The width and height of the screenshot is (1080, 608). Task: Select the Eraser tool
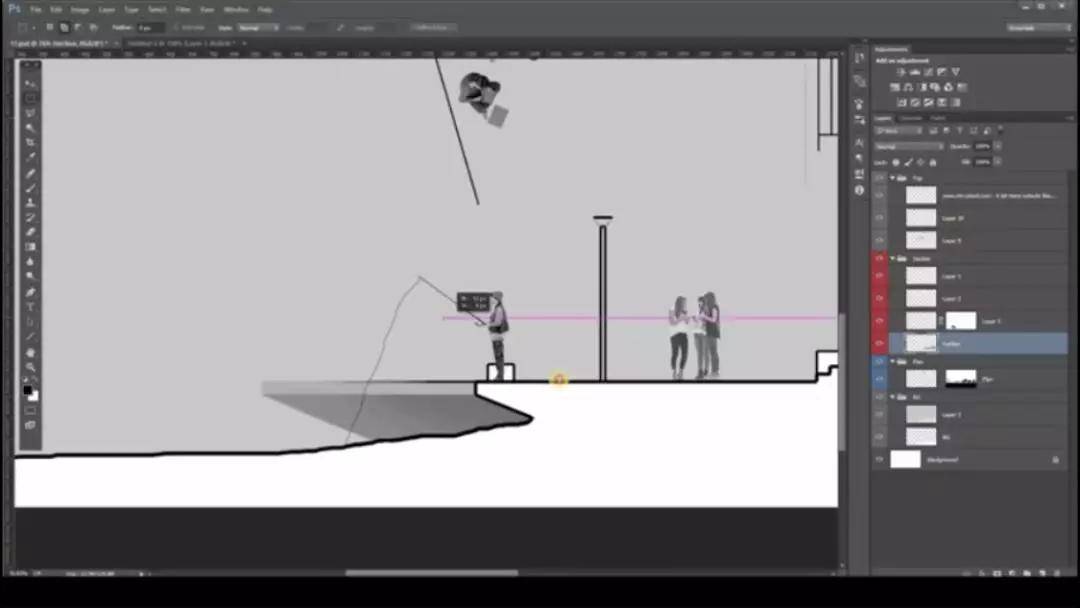pyautogui.click(x=30, y=232)
